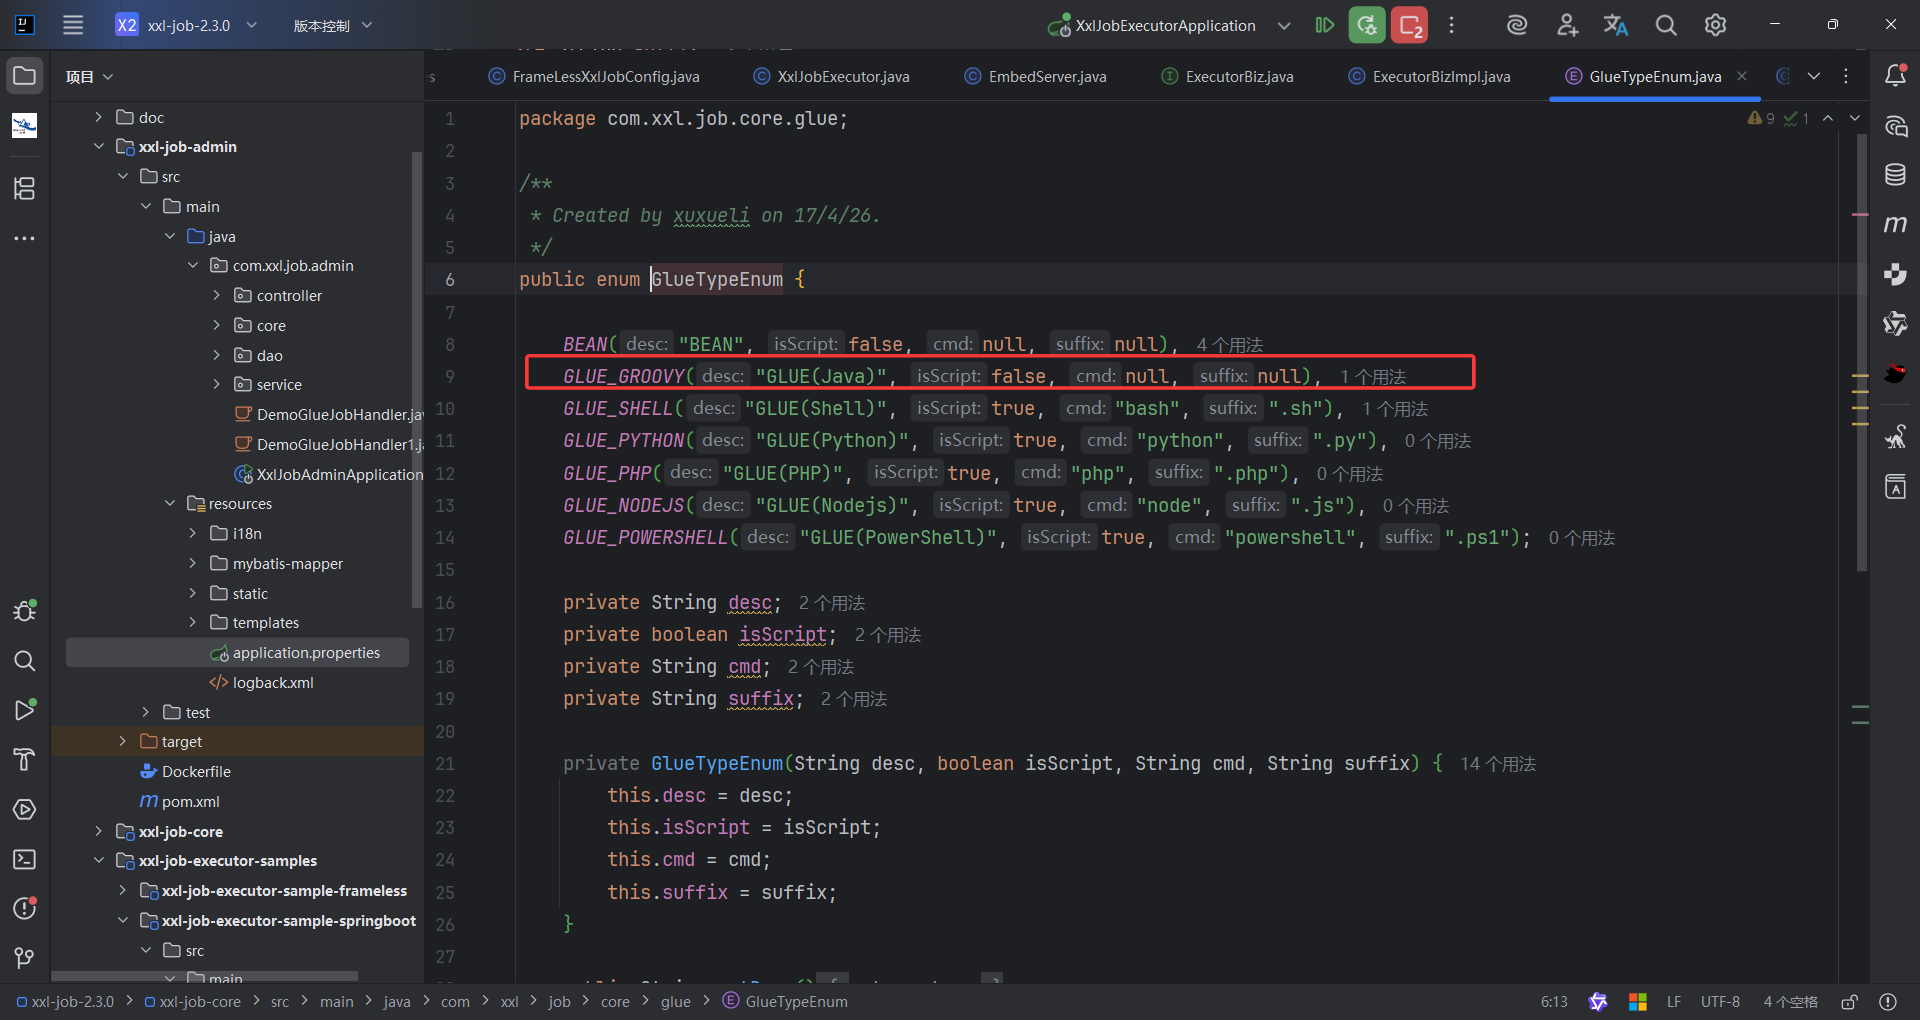Image resolution: width=1920 pixels, height=1020 pixels.
Task: Go to previous highlighted error arrow
Action: click(x=1828, y=118)
